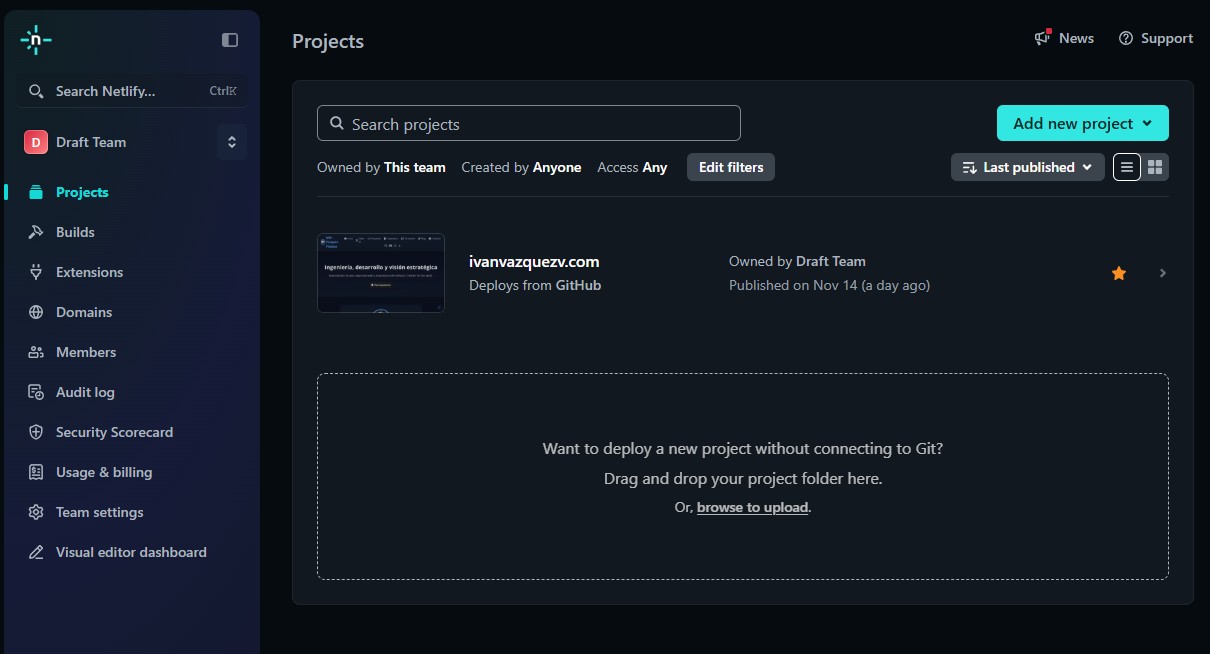Switch to grid view layout

1155,167
